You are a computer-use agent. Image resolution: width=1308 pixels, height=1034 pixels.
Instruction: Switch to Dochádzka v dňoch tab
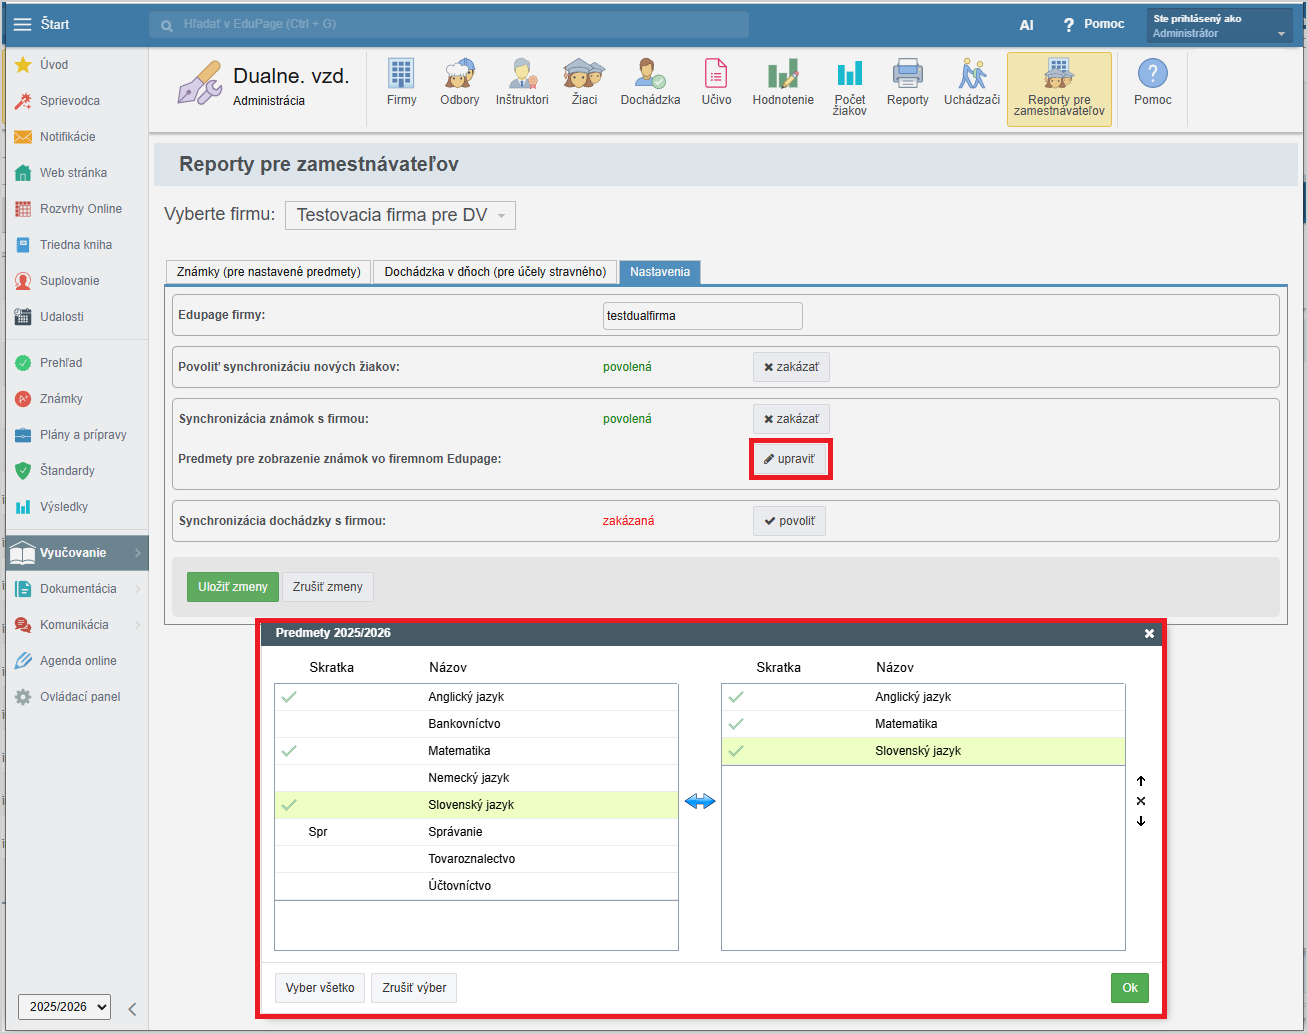[495, 272]
